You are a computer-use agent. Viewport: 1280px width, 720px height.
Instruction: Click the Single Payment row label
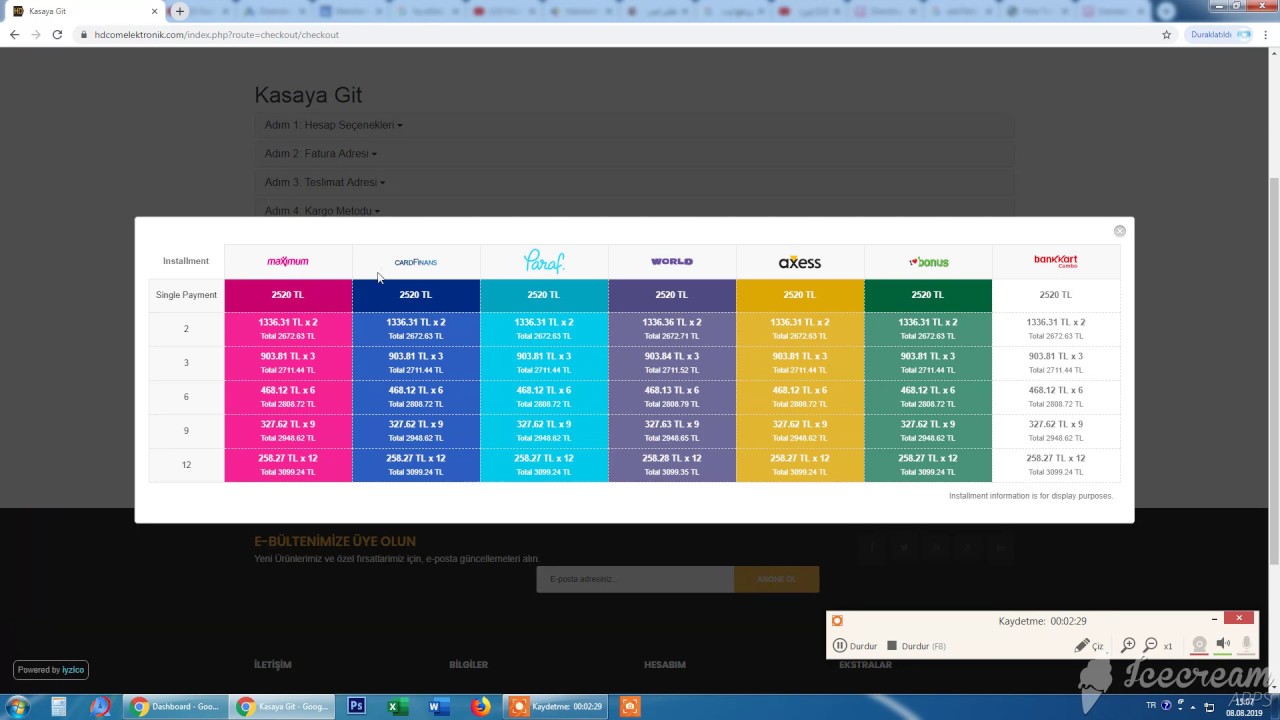tap(186, 295)
